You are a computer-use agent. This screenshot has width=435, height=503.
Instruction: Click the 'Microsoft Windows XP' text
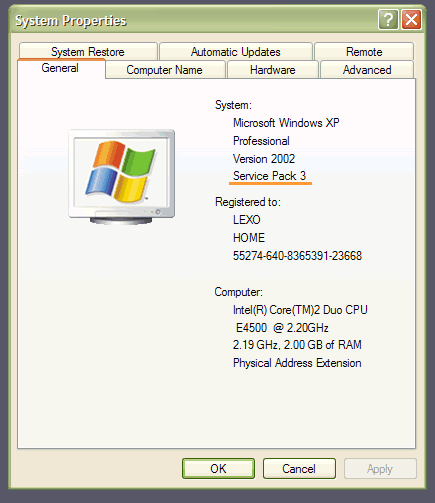click(x=286, y=123)
